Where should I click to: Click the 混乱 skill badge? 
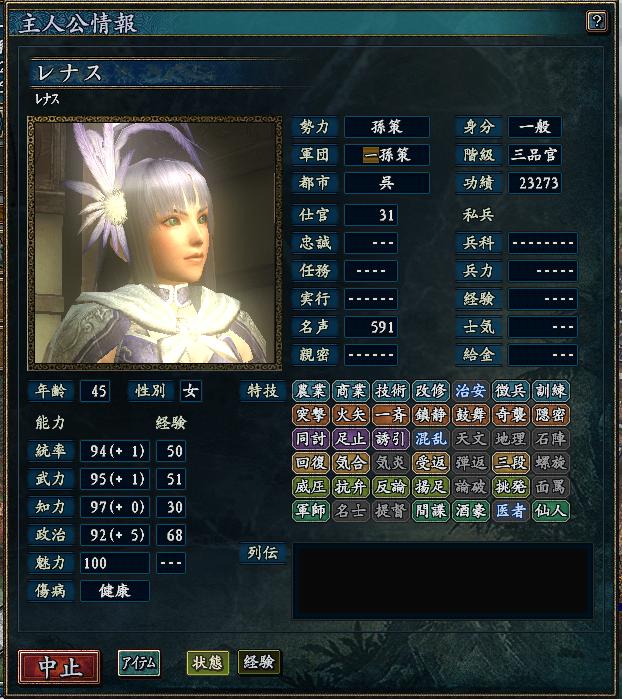[430, 439]
